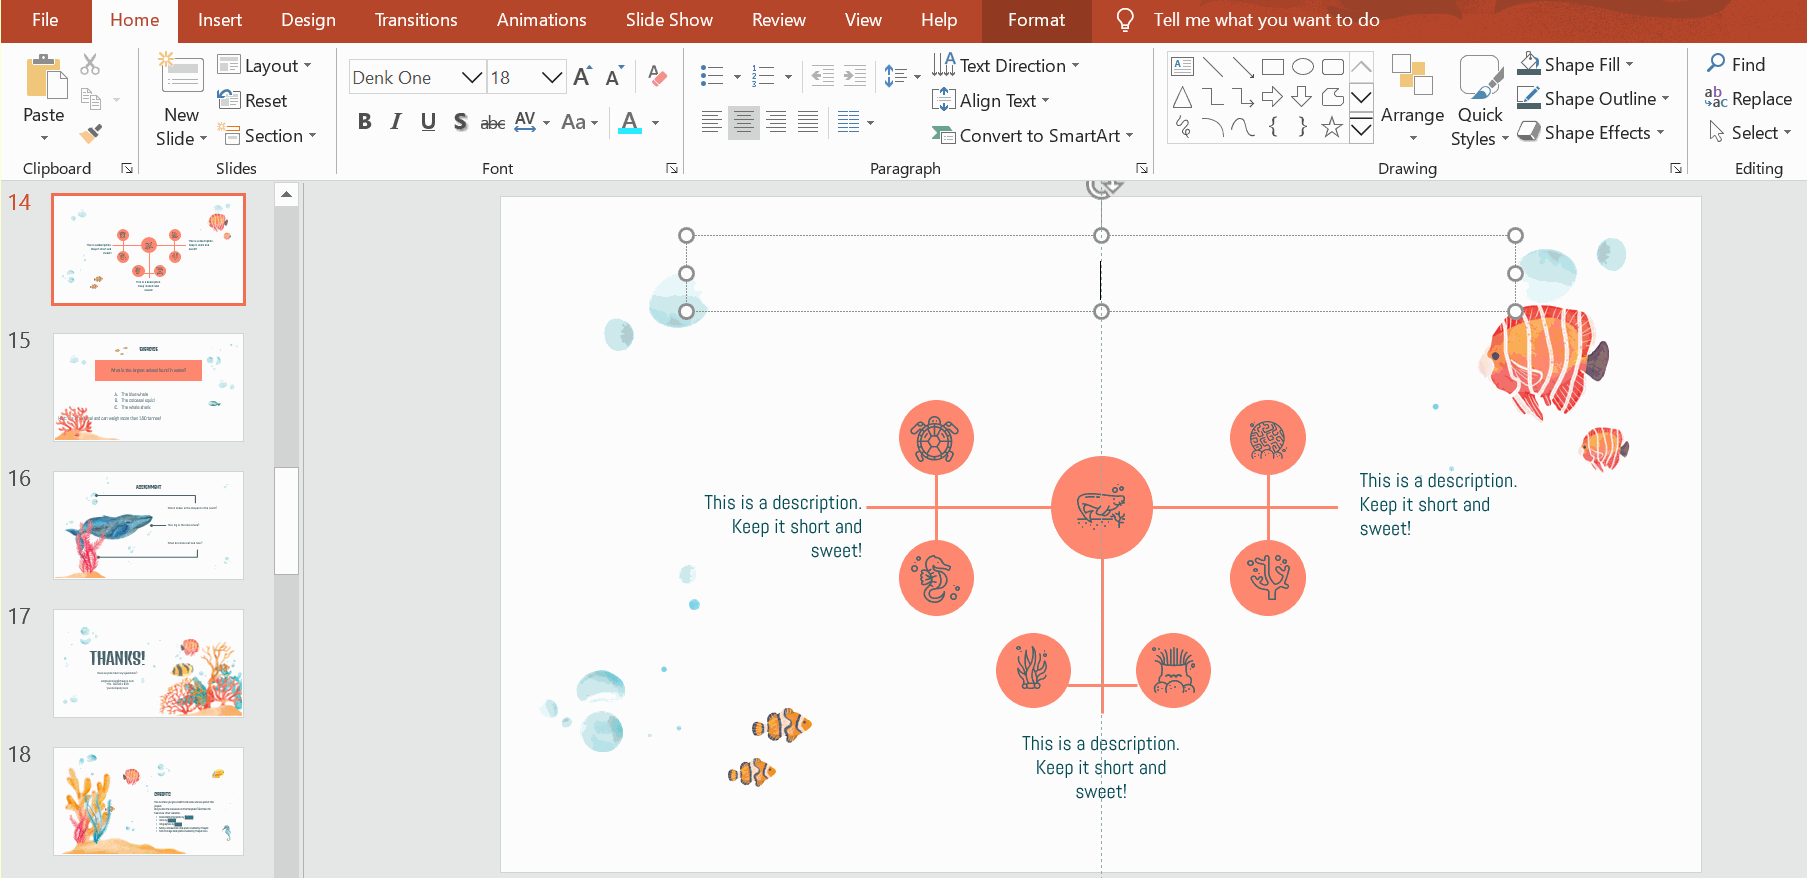The width and height of the screenshot is (1807, 878).
Task: Select the Format Painter brush icon
Action: (91, 133)
